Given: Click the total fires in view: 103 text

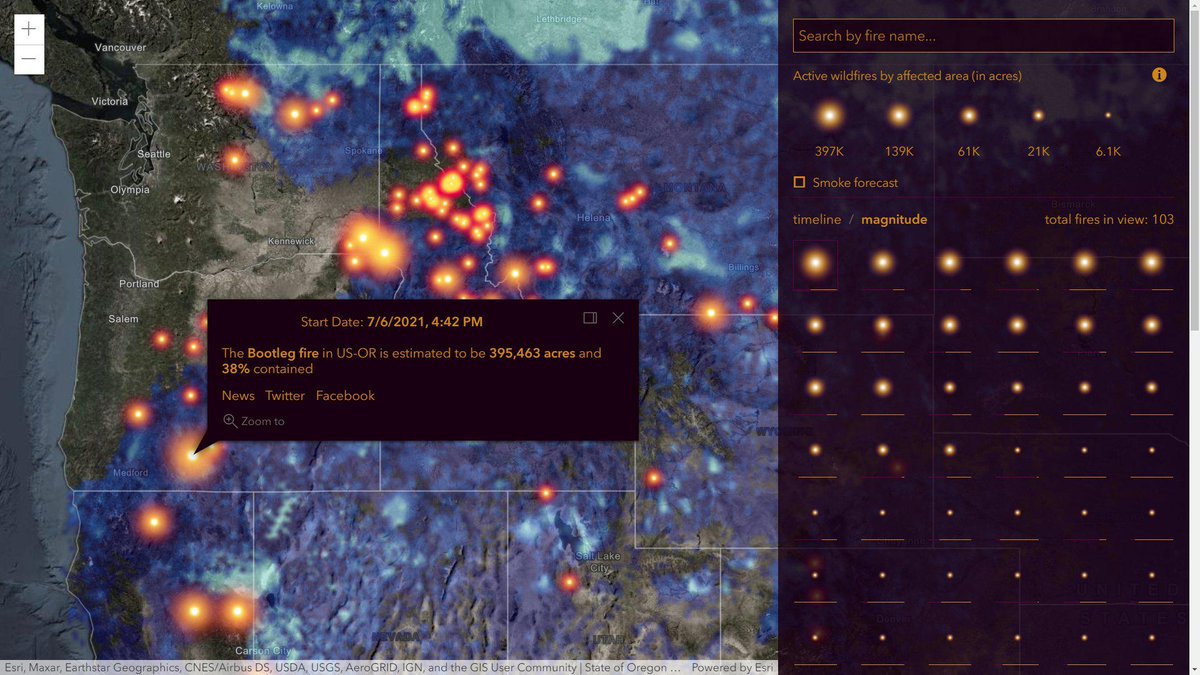Looking at the screenshot, I should coord(1109,219).
